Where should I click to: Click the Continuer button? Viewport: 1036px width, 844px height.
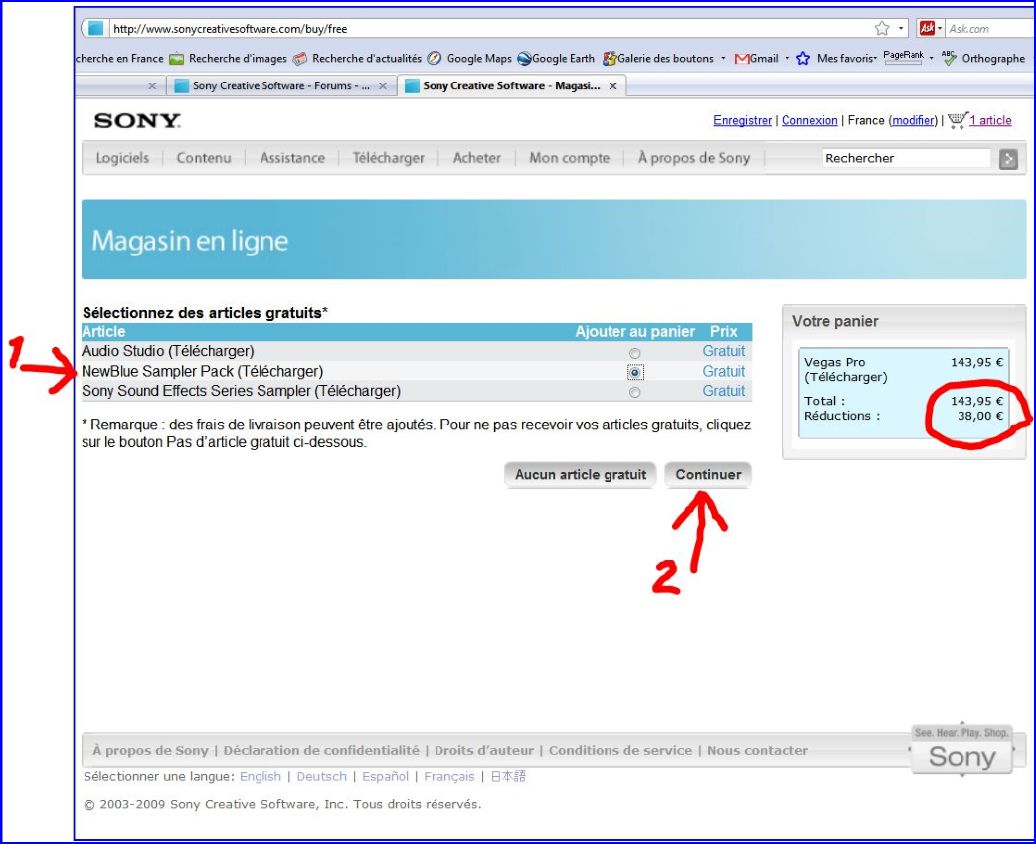pyautogui.click(x=708, y=475)
